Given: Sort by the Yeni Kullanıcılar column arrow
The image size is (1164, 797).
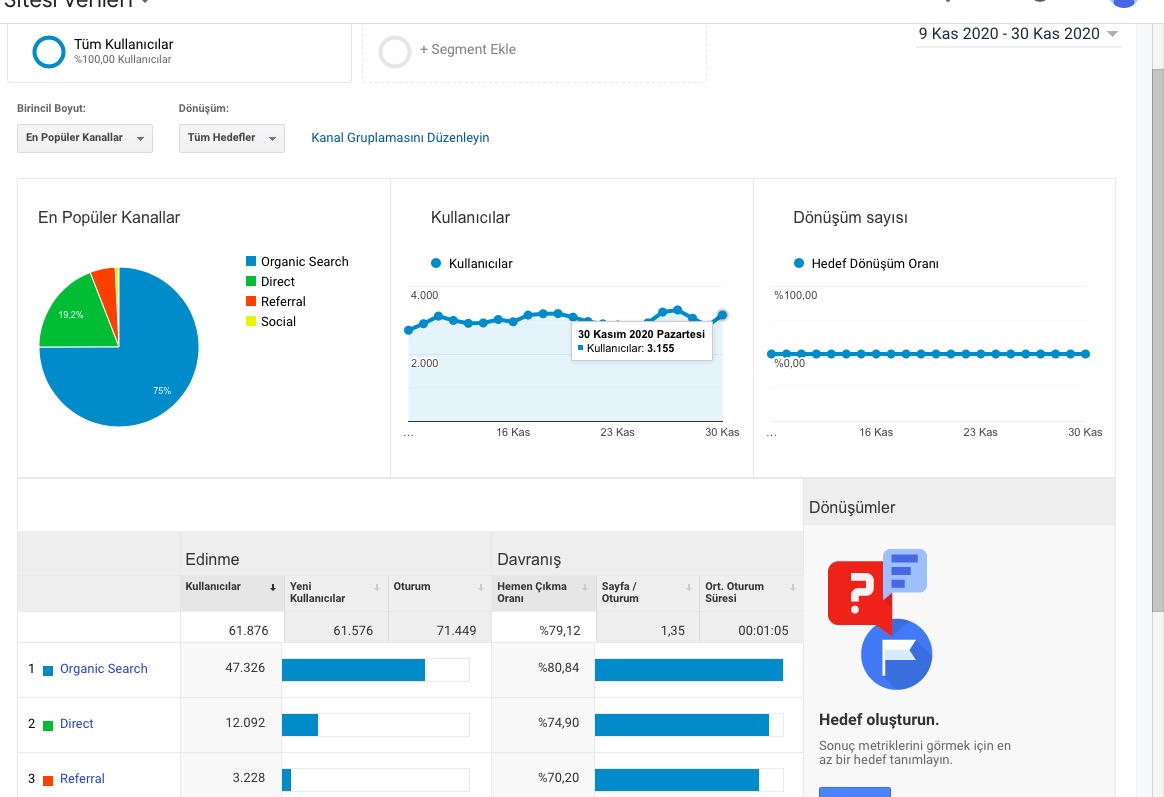Looking at the screenshot, I should pyautogui.click(x=376, y=587).
